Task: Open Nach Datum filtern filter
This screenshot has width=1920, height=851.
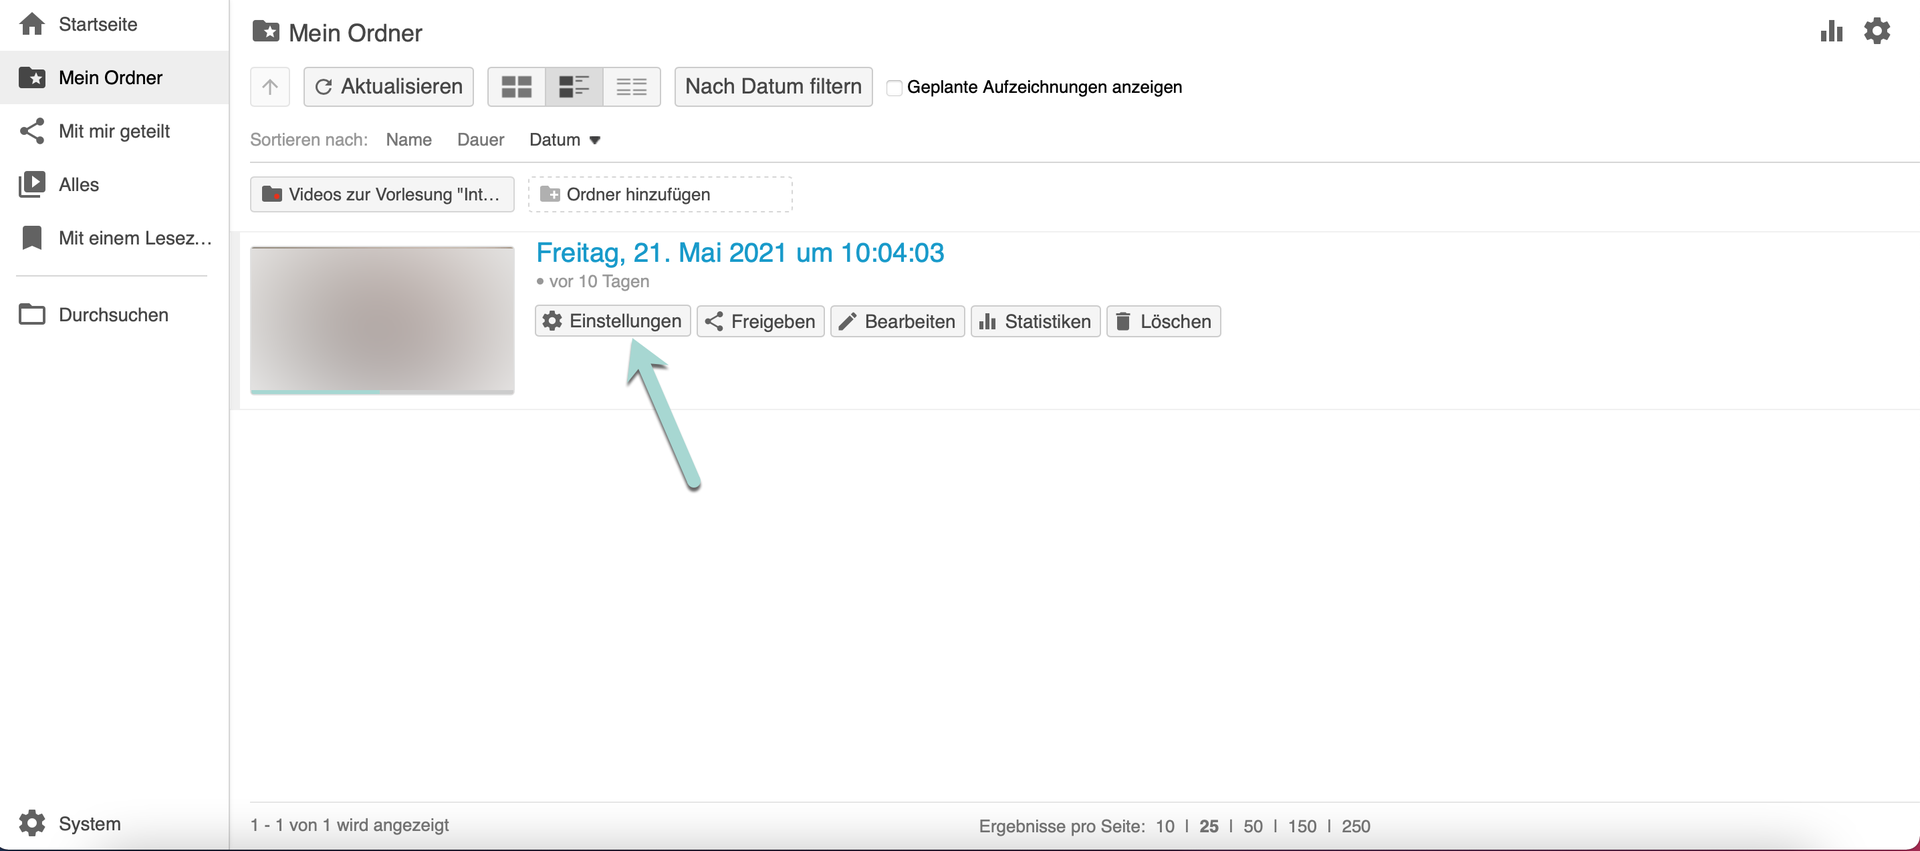Action: coord(773,87)
